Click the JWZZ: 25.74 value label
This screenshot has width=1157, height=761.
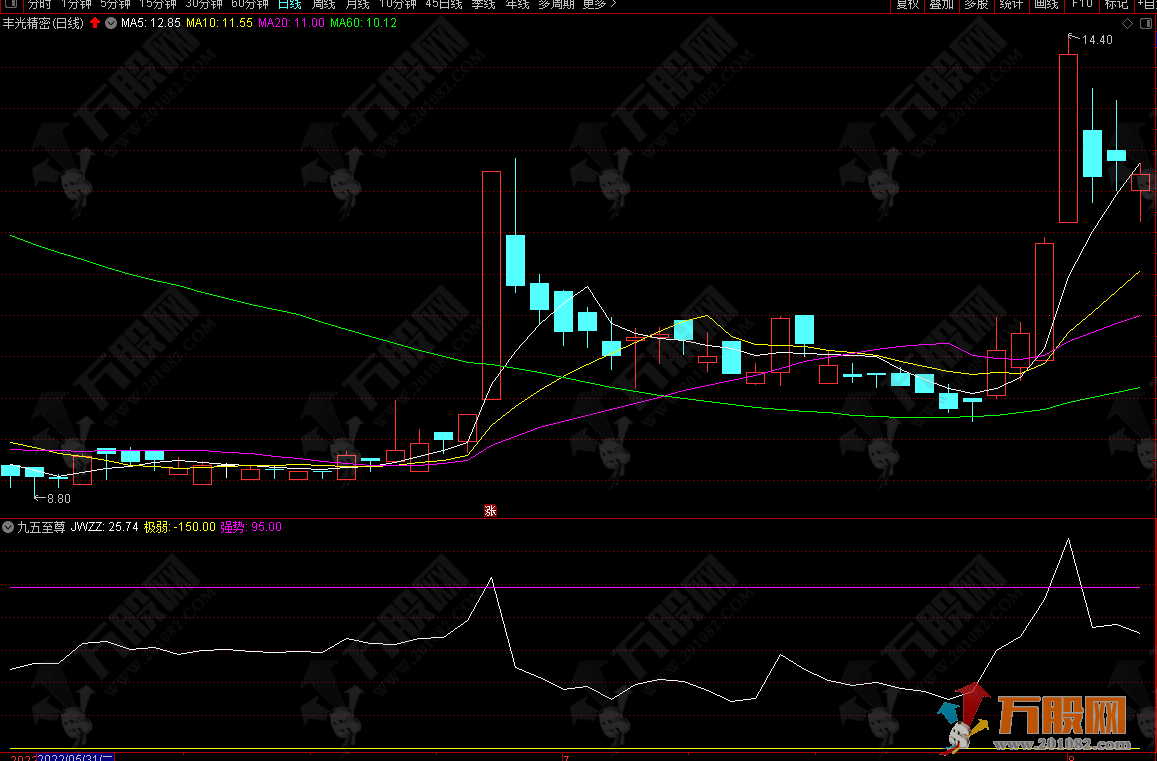click(105, 527)
